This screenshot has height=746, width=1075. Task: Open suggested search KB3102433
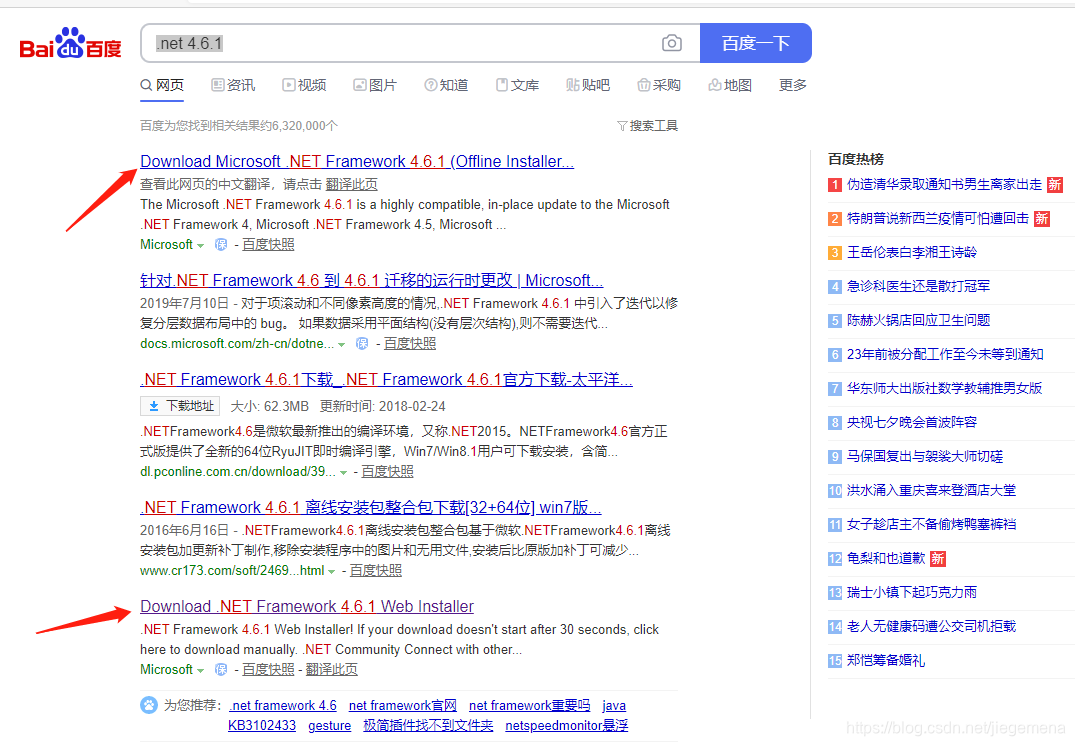tap(262, 725)
